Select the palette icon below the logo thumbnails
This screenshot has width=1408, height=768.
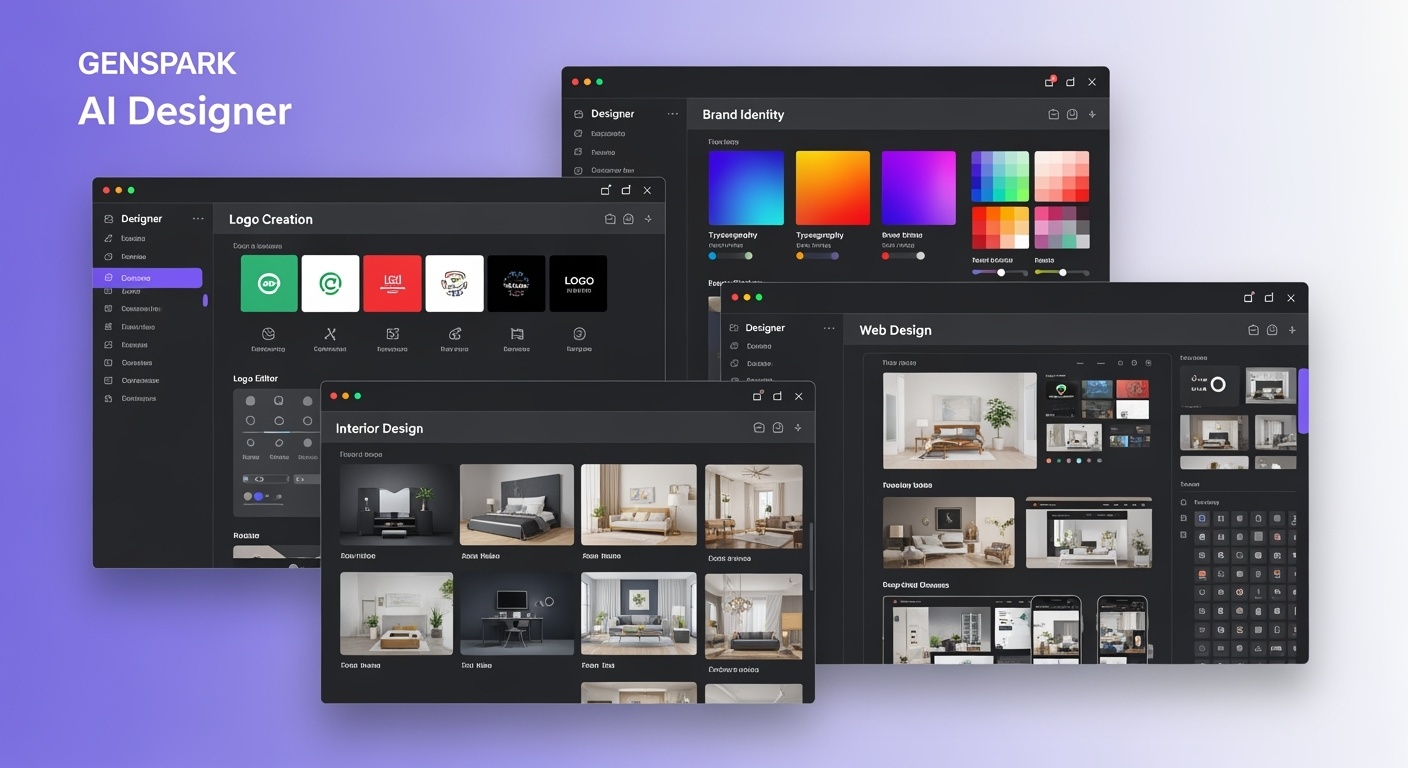[455, 334]
